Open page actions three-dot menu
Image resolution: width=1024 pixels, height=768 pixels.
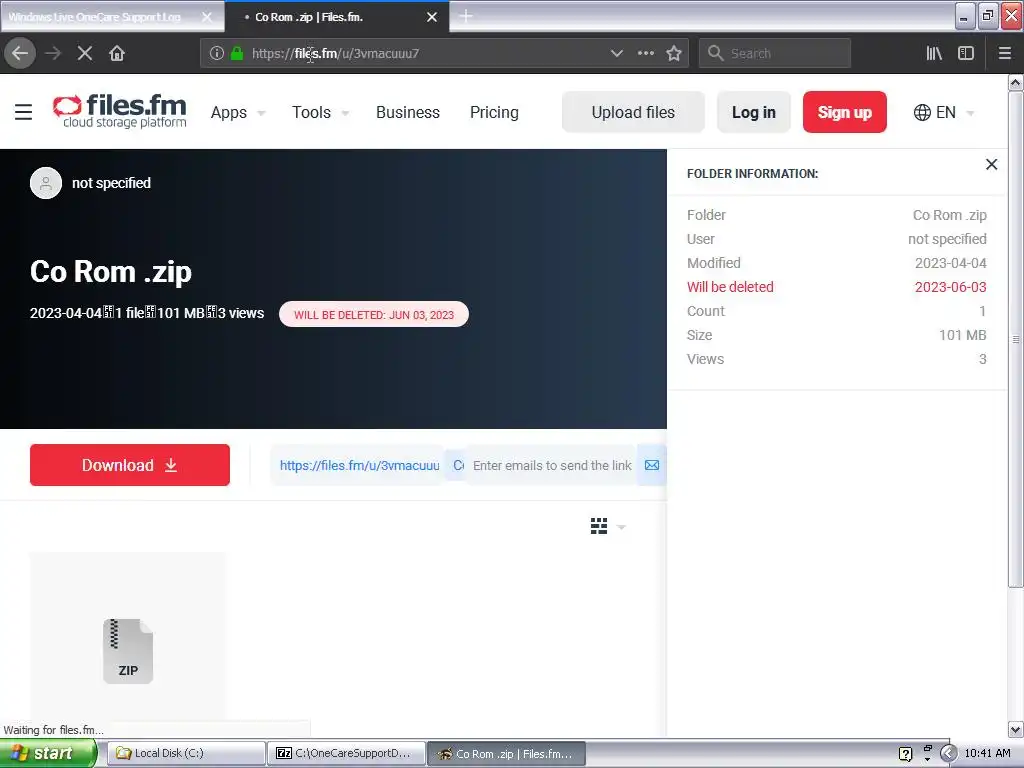click(645, 53)
